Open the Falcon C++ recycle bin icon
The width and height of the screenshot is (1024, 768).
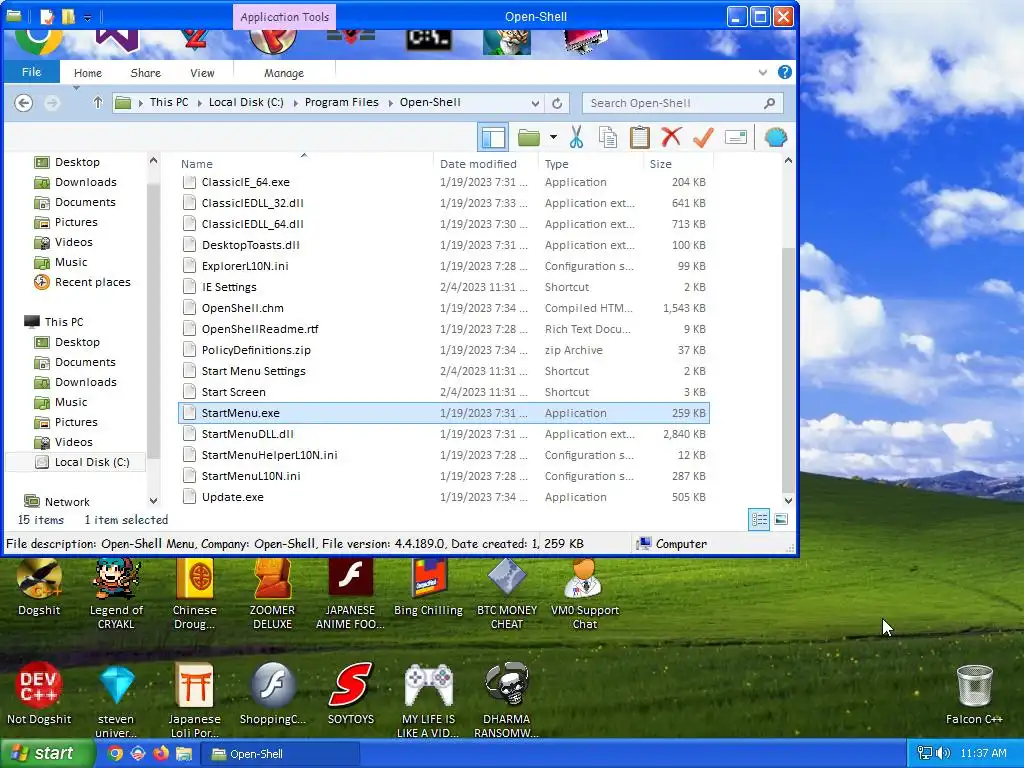[x=974, y=695]
